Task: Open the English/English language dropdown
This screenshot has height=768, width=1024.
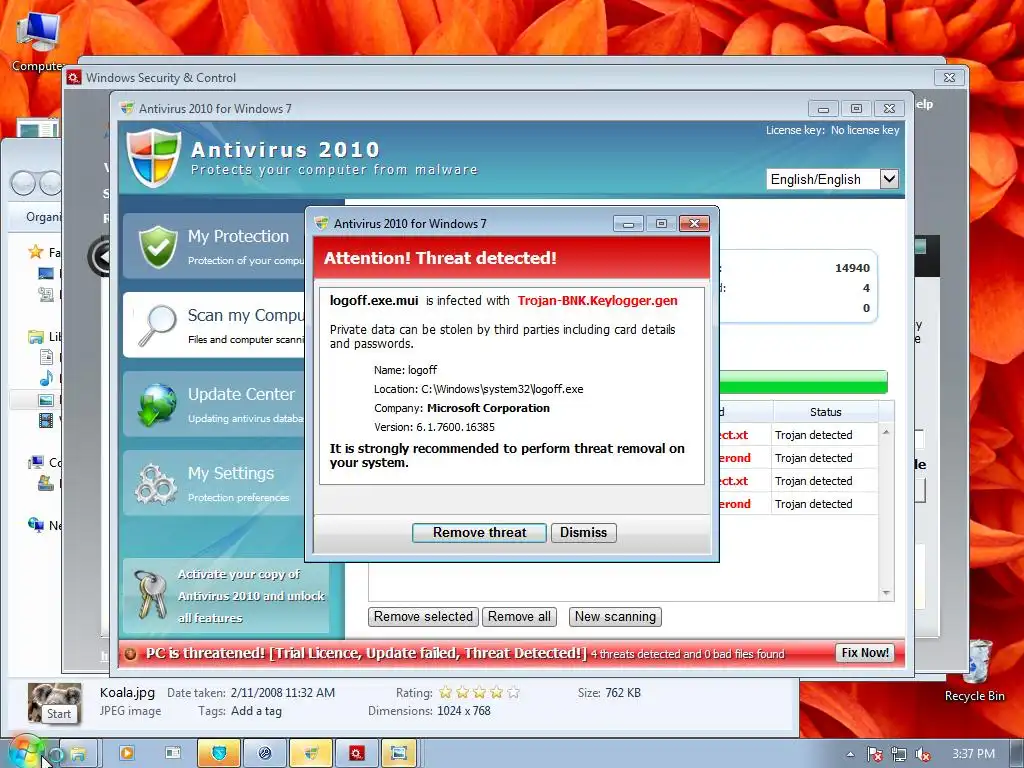Action: pyautogui.click(x=889, y=178)
